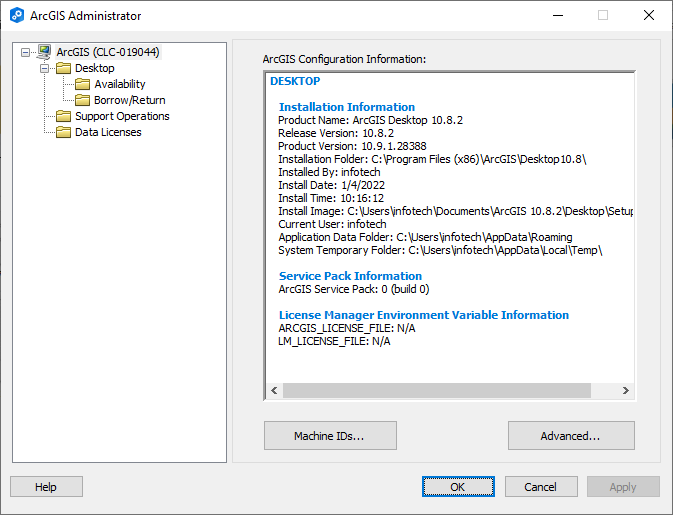
Task: Open the Borrow/Return tree item
Action: [x=130, y=100]
